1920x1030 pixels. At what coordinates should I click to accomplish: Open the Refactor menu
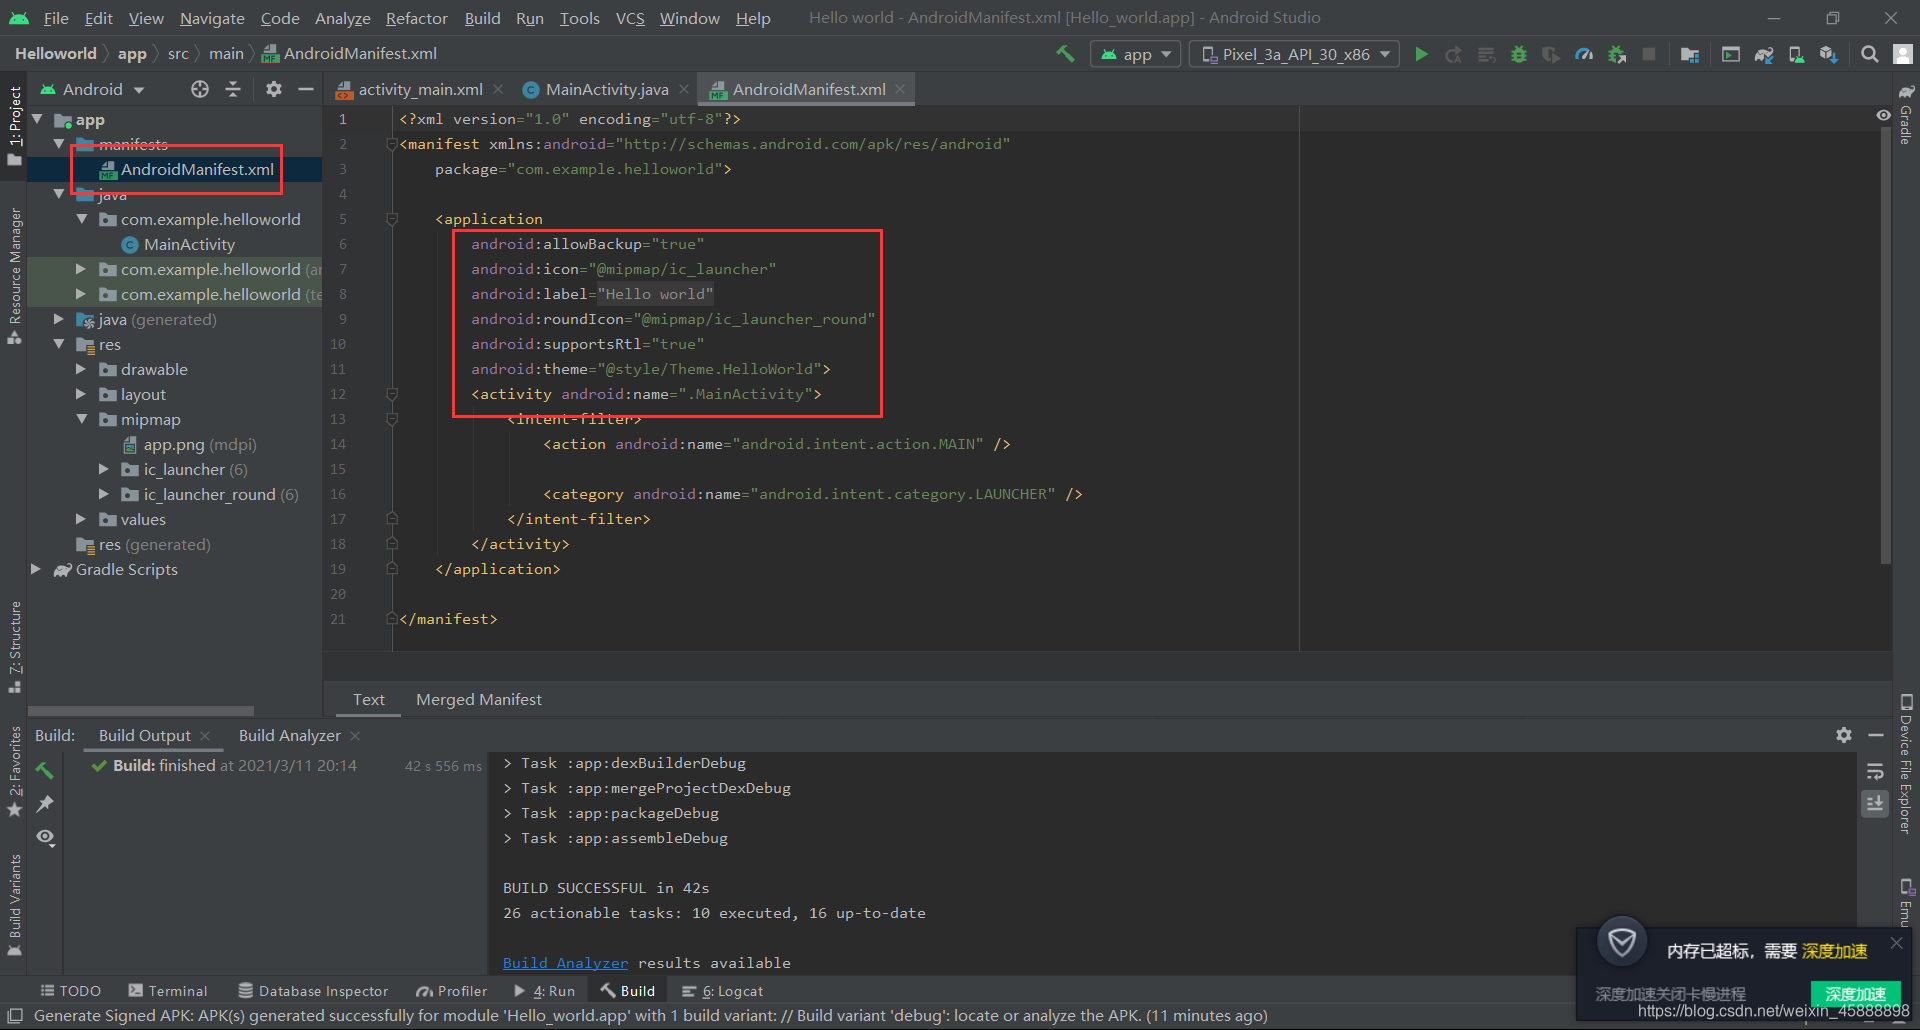(417, 18)
